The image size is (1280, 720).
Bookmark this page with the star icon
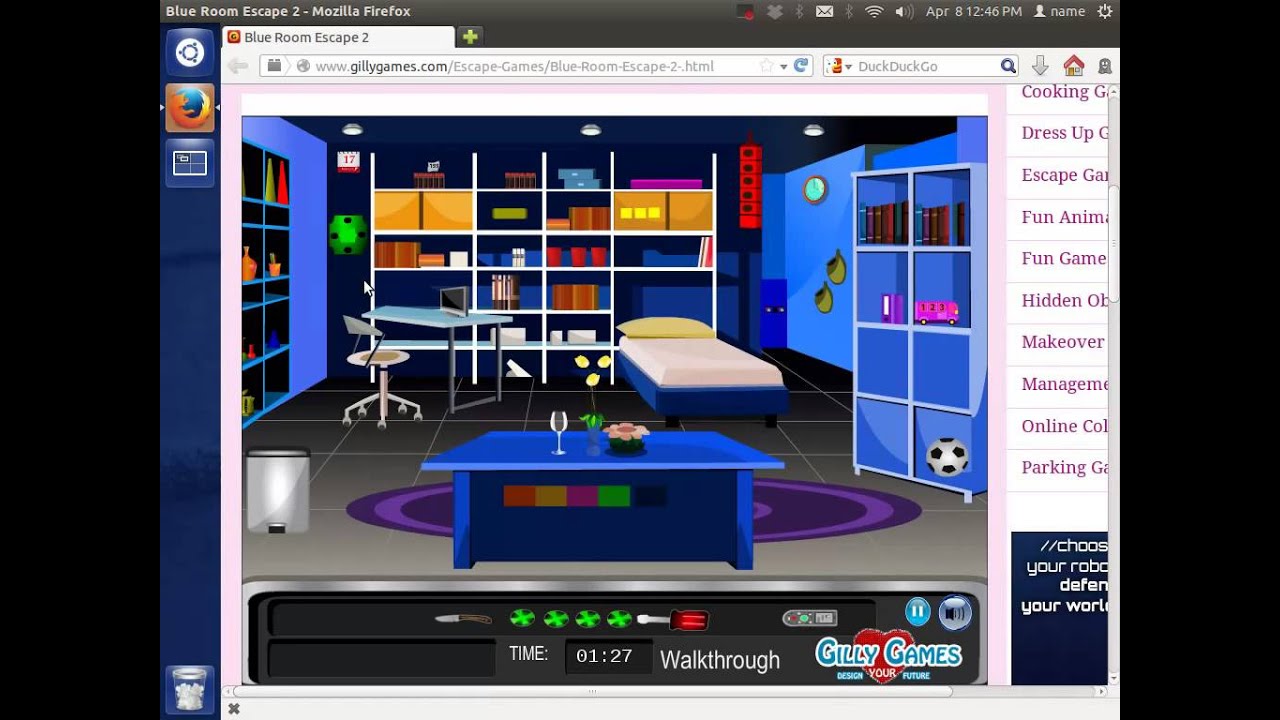(766, 66)
